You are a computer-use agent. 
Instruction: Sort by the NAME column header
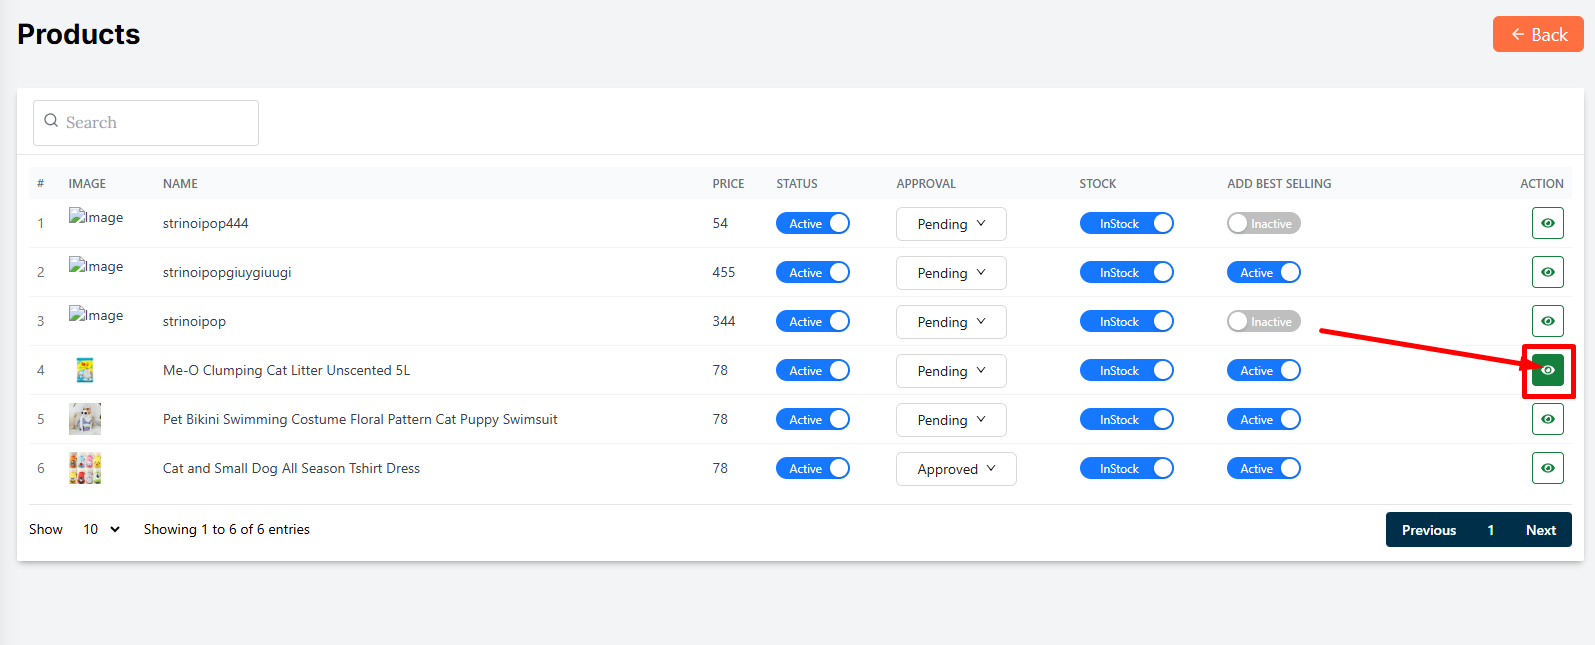(x=180, y=184)
